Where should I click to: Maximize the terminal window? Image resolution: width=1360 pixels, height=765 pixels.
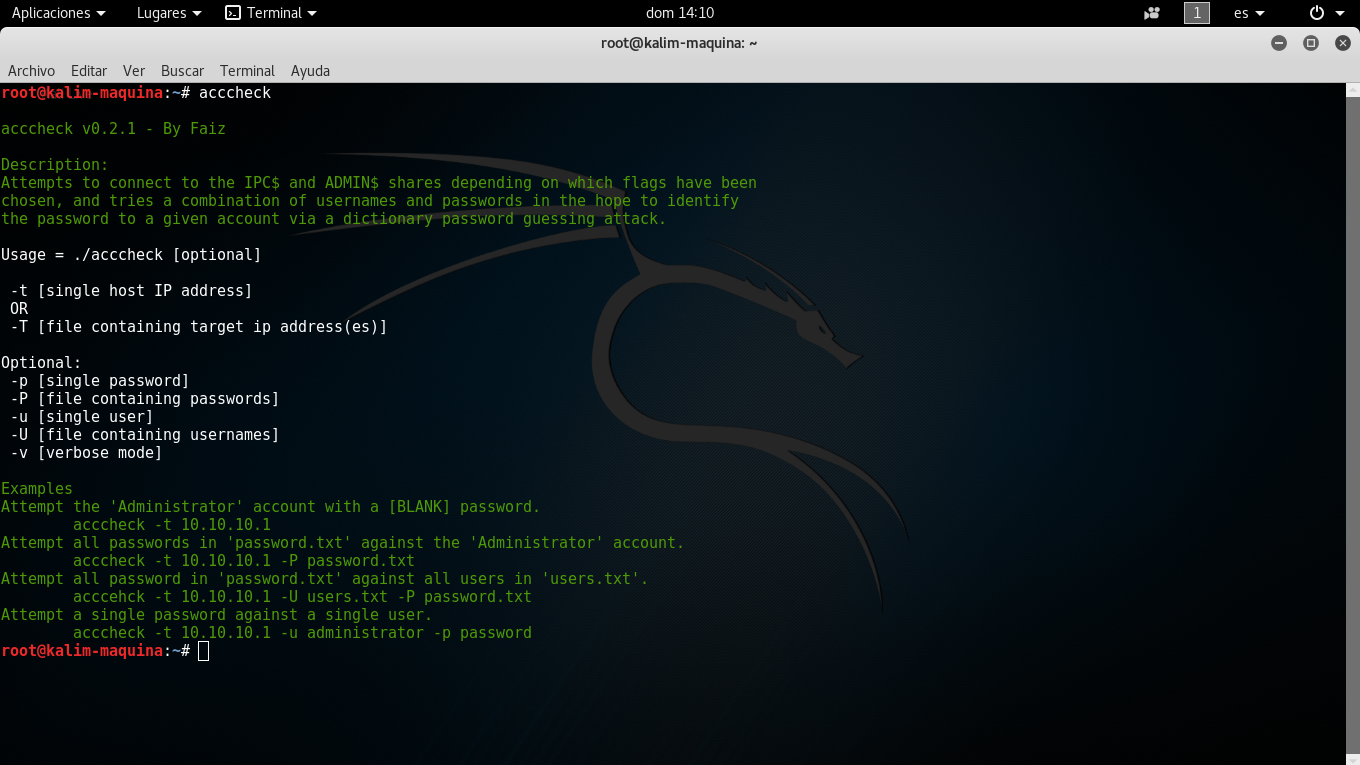tap(1311, 43)
